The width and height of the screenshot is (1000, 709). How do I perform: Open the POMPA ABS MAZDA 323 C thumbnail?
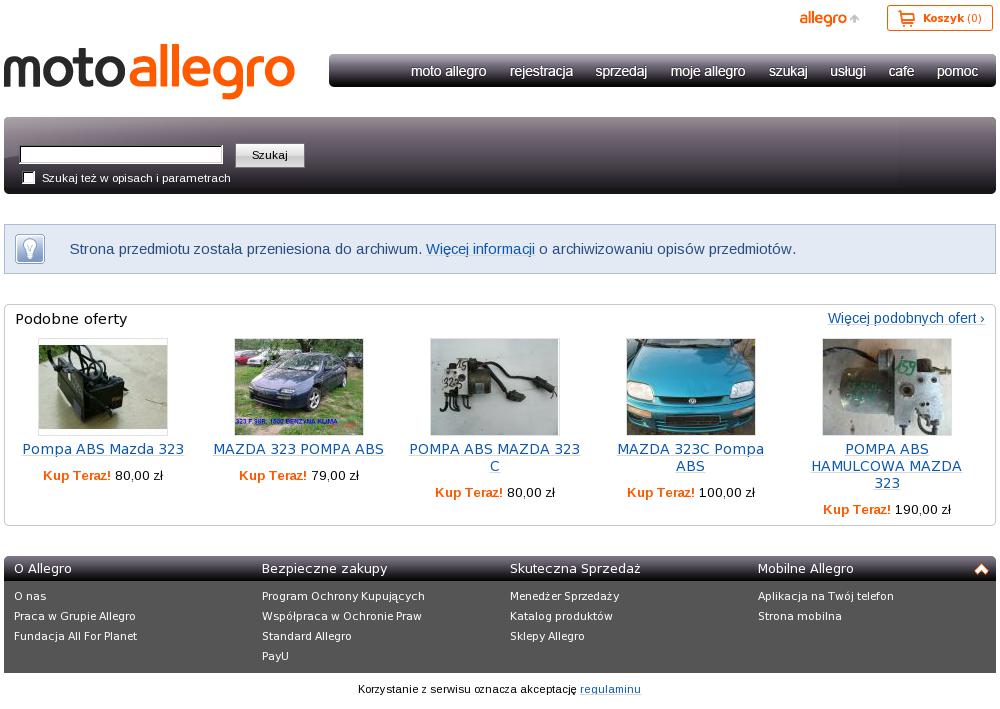pyautogui.click(x=494, y=387)
